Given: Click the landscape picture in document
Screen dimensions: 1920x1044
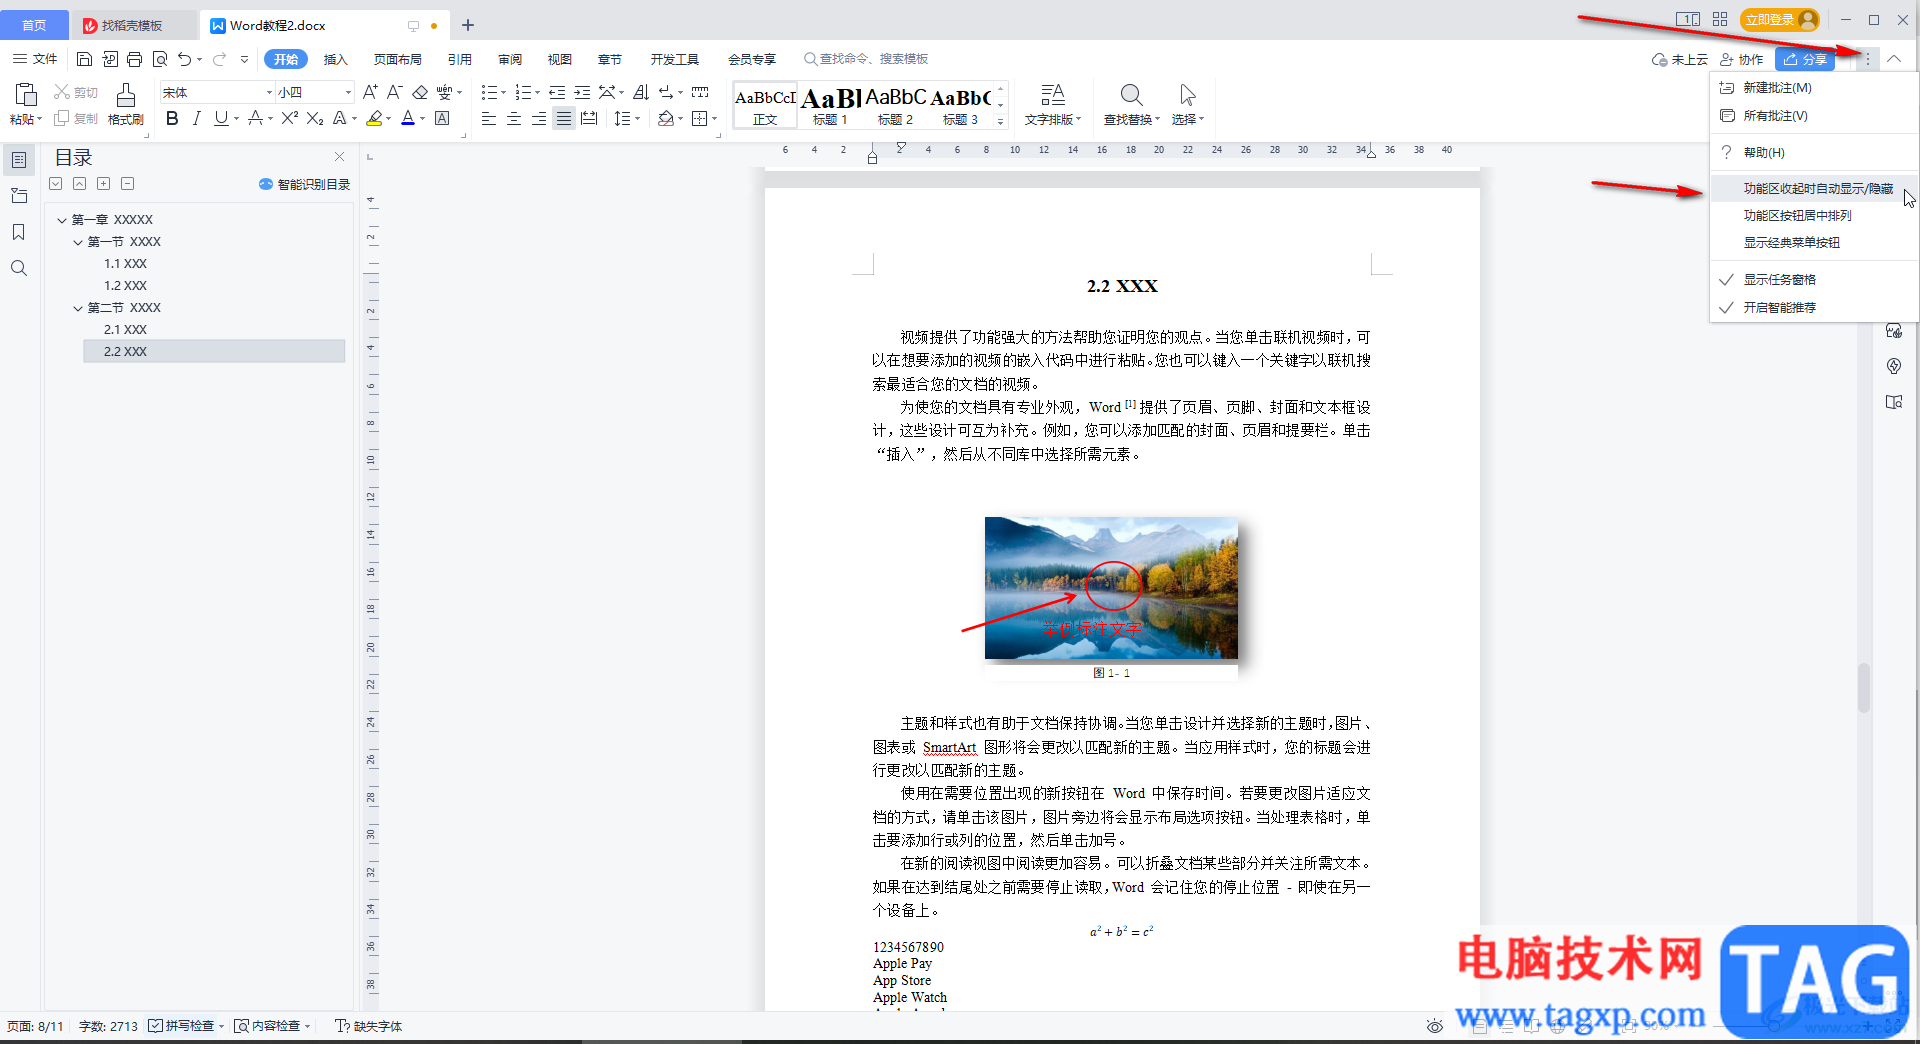Looking at the screenshot, I should point(1111,588).
